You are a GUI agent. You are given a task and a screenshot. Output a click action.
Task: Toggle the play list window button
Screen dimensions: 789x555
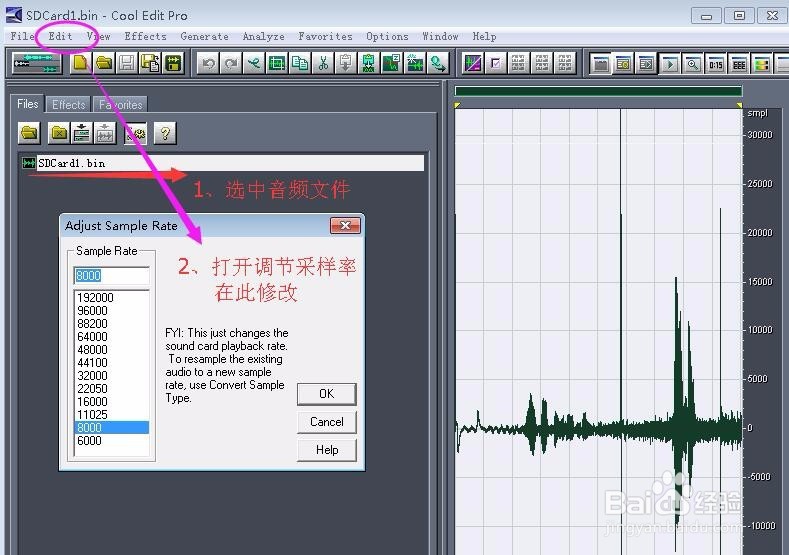[x=647, y=64]
